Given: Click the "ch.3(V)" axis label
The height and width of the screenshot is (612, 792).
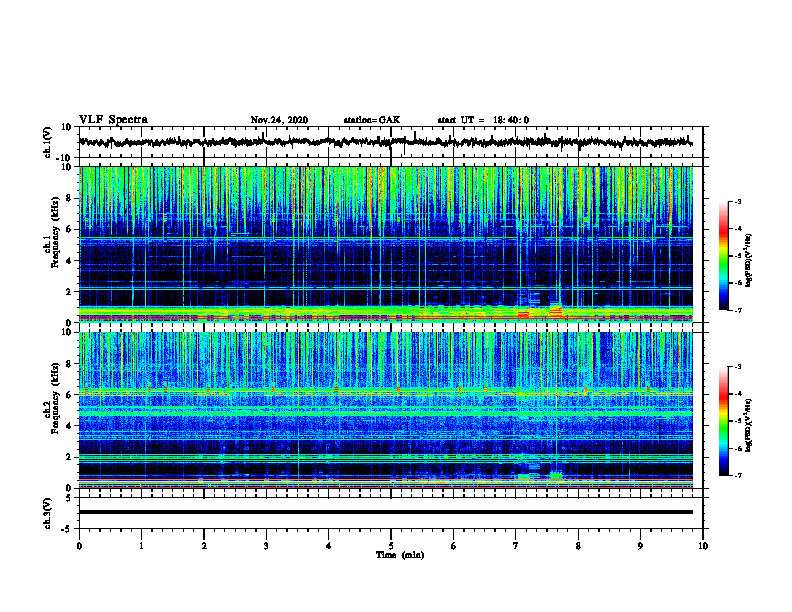Looking at the screenshot, I should 48,513.
